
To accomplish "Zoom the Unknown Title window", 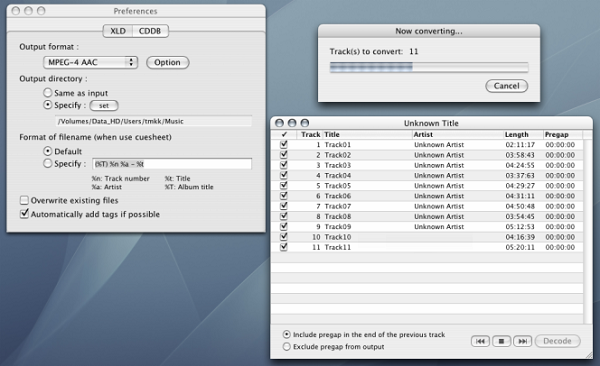I will 305,123.
